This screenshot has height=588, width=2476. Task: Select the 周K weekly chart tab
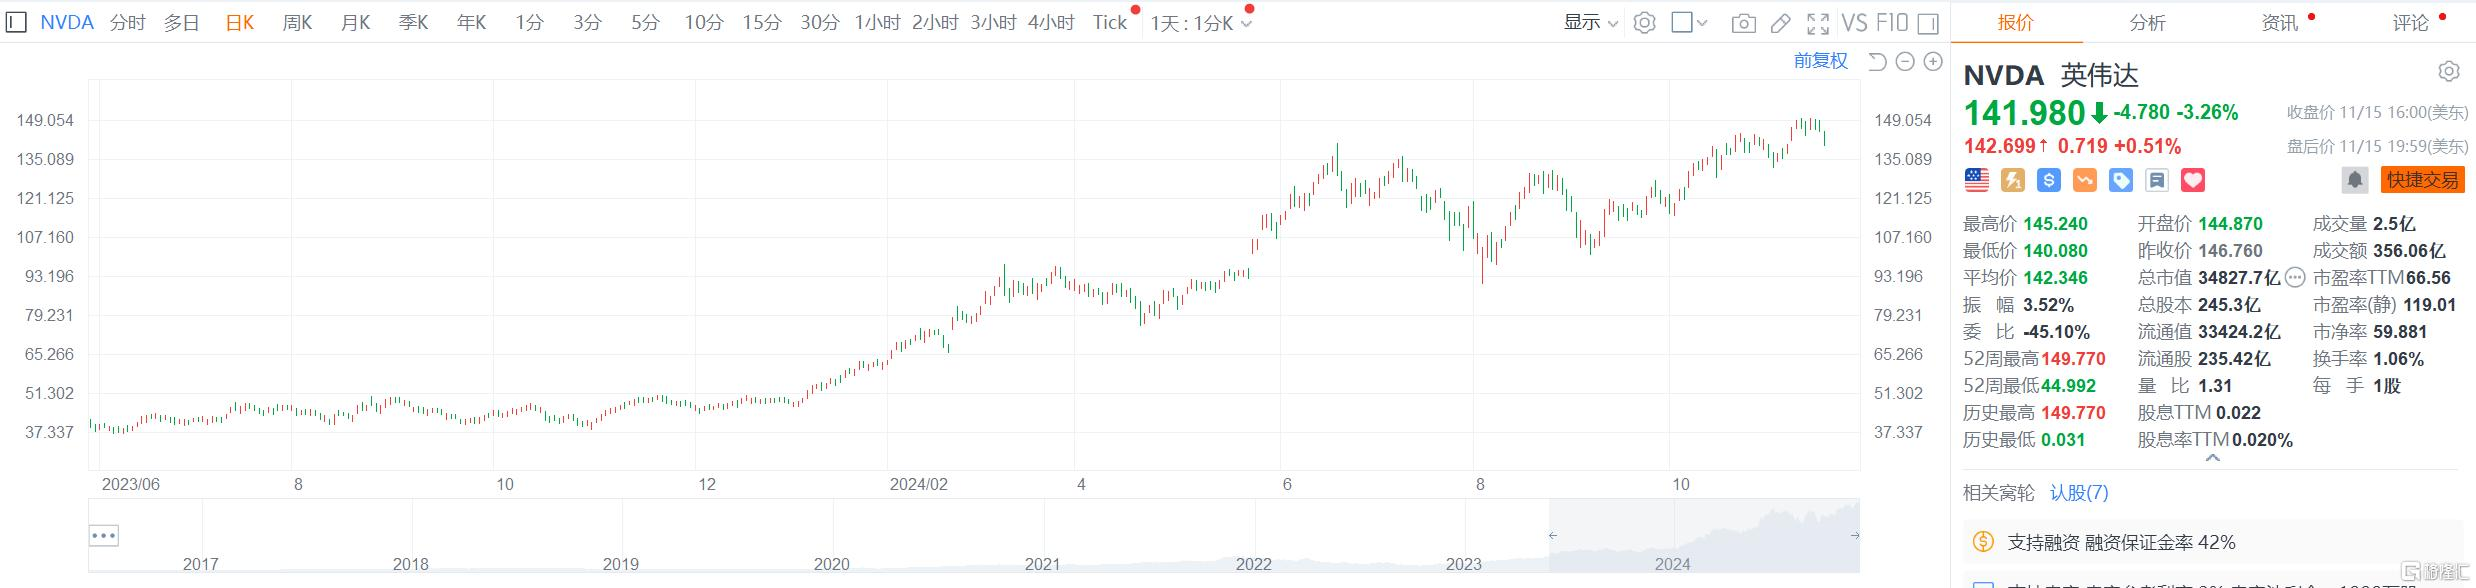[297, 22]
